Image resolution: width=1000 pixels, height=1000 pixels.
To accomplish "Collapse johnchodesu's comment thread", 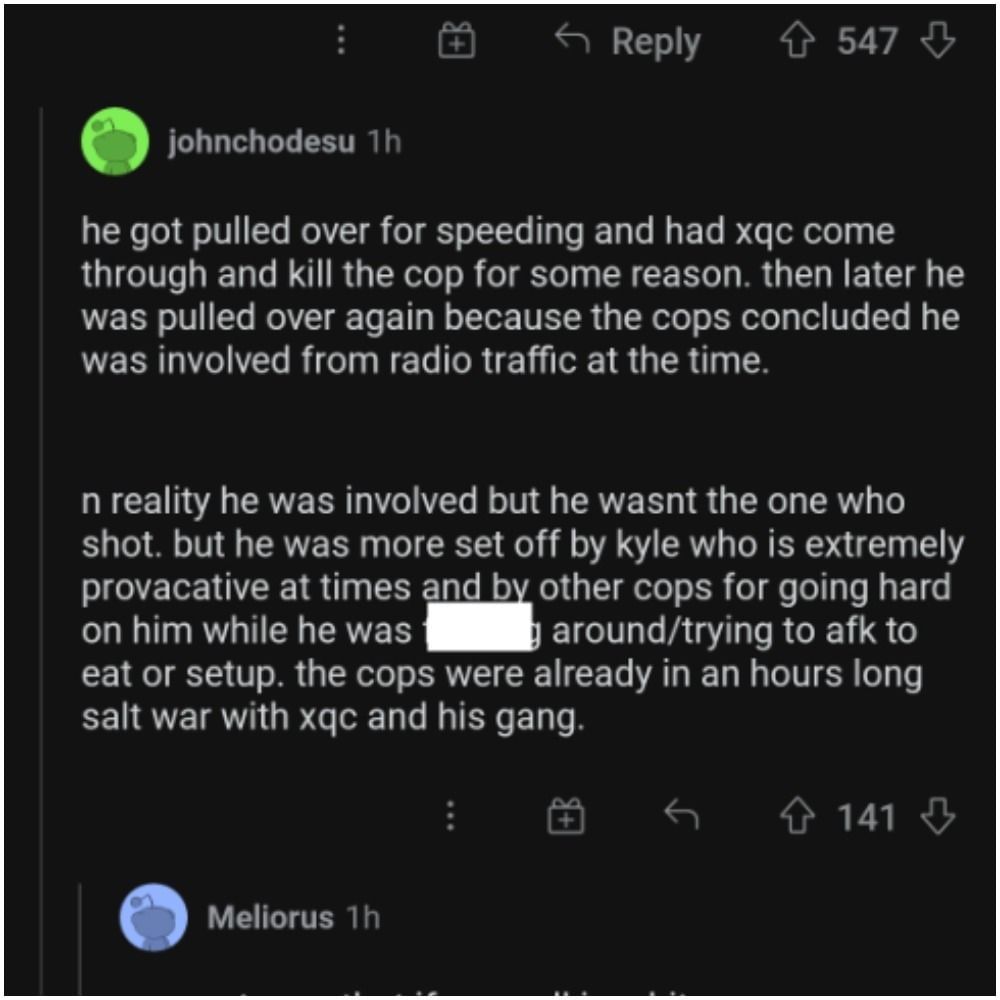I will pos(43,450).
